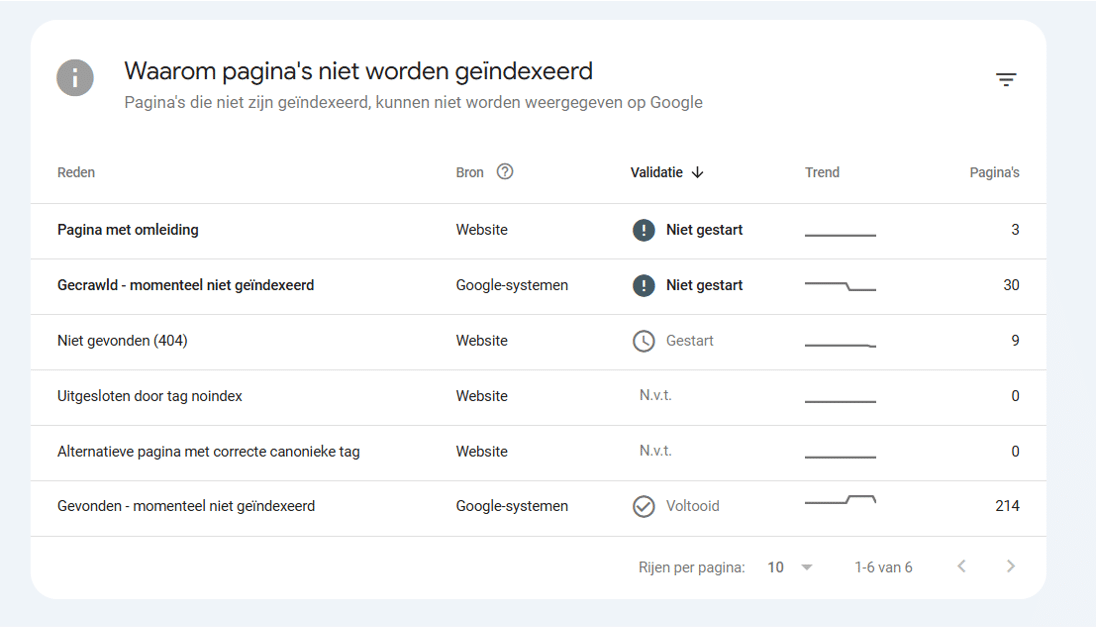1096x627 pixels.
Task: Go to the next page arrow
Action: pos(1011,566)
